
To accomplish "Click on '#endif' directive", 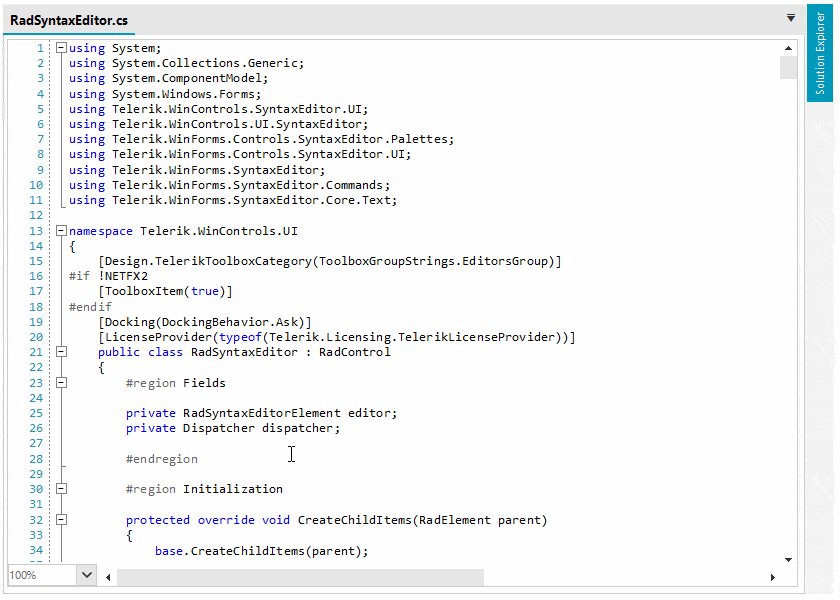I will (x=90, y=307).
